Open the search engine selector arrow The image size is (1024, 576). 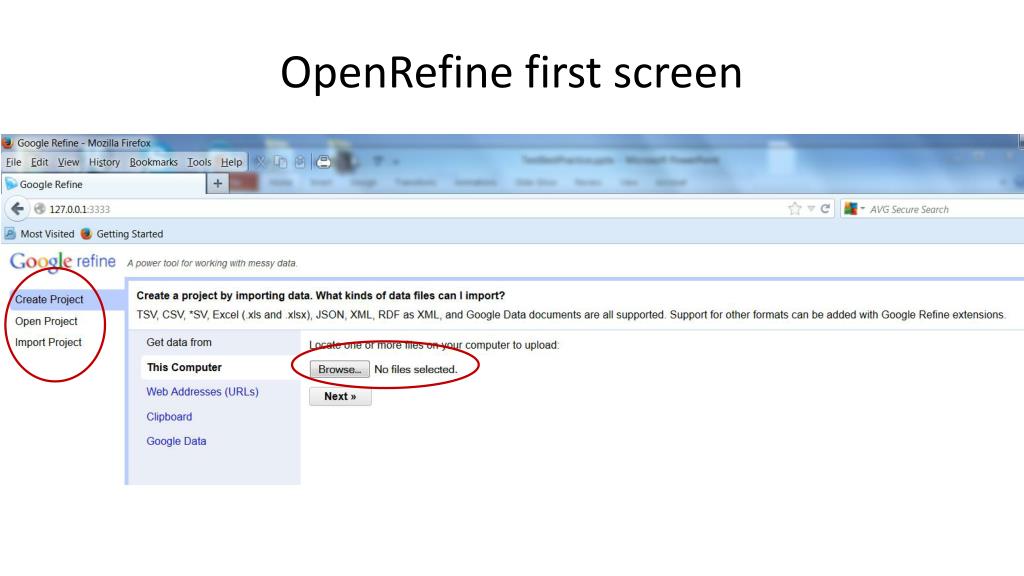[863, 208]
